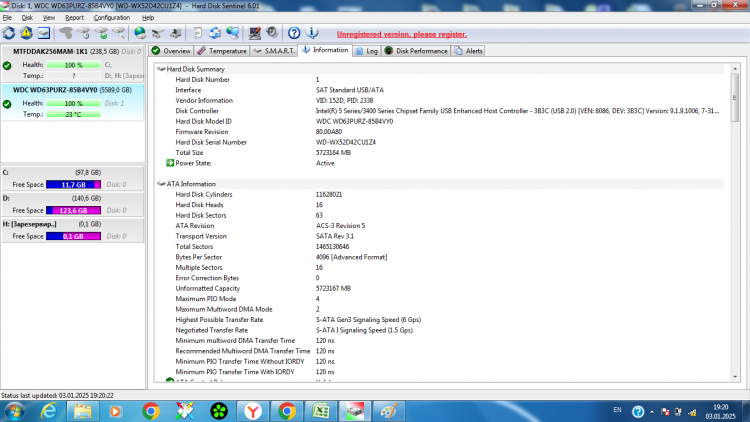750x422 pixels.
Task: Click the MTFDDAK256MAM health 100 % bar
Action: point(74,65)
